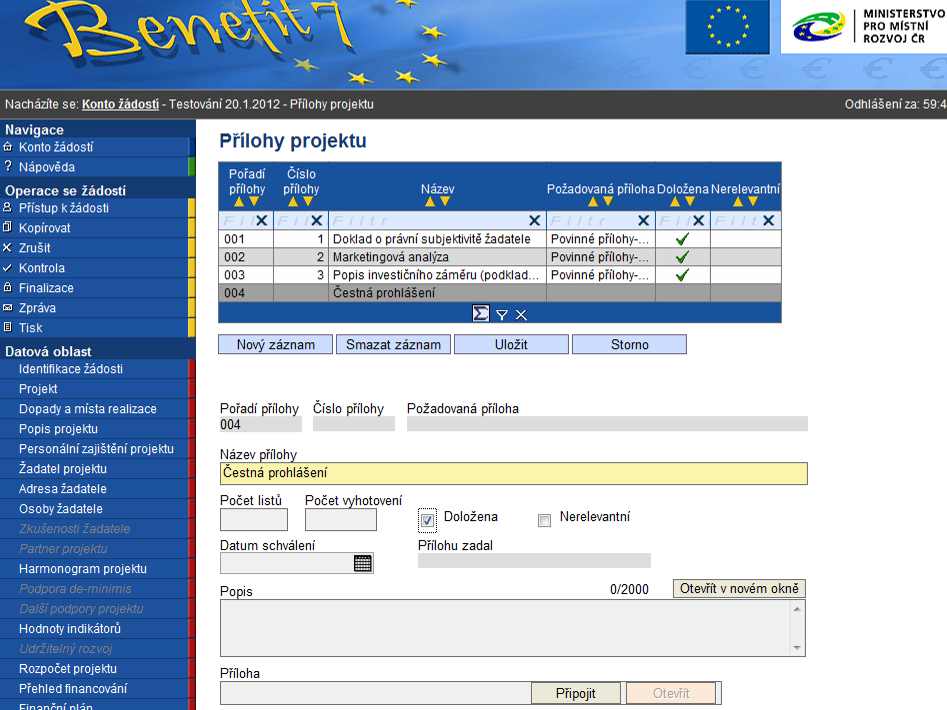Click the question mark icon beside Nápověda
This screenshot has height=710, width=947.
8,166
